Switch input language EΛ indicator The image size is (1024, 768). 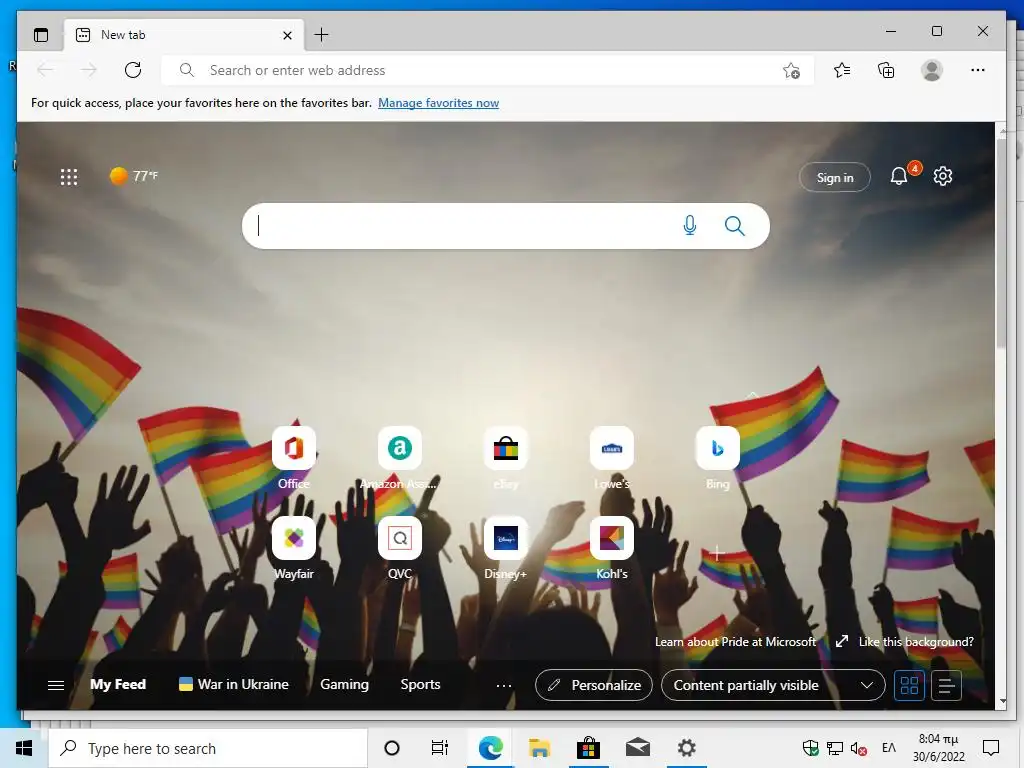coord(889,748)
